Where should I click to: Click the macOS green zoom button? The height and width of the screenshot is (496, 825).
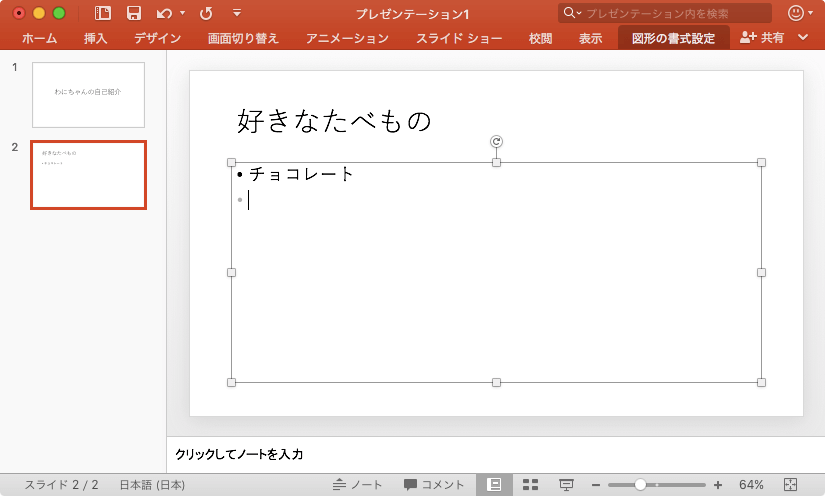tap(59, 13)
